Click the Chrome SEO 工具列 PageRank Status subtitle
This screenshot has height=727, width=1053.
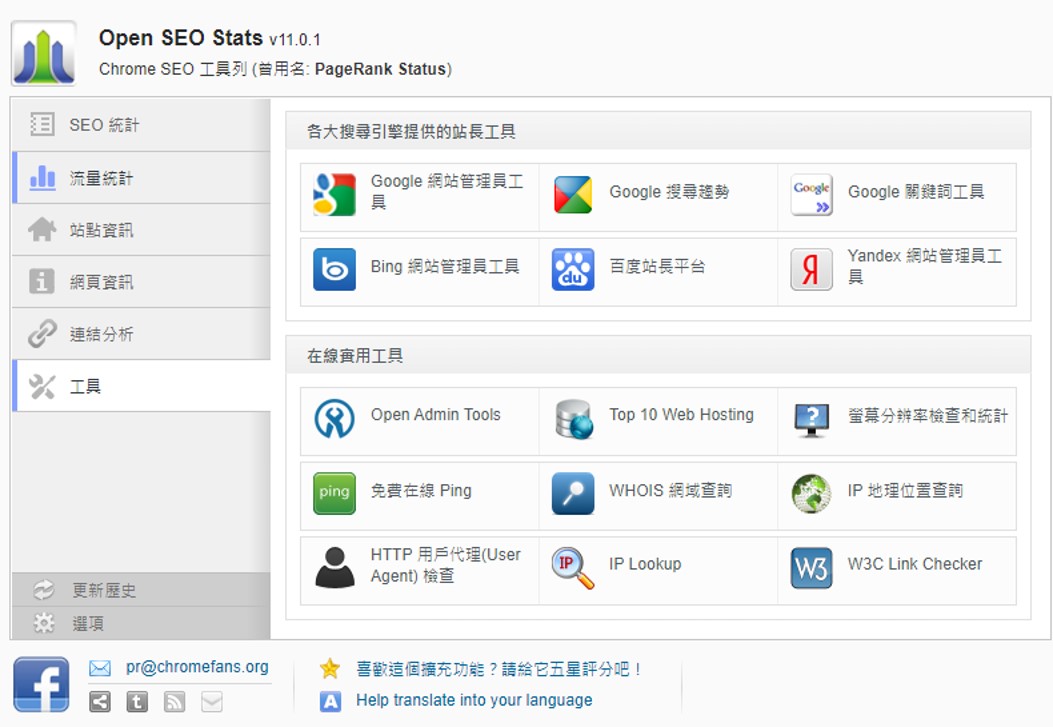click(275, 69)
